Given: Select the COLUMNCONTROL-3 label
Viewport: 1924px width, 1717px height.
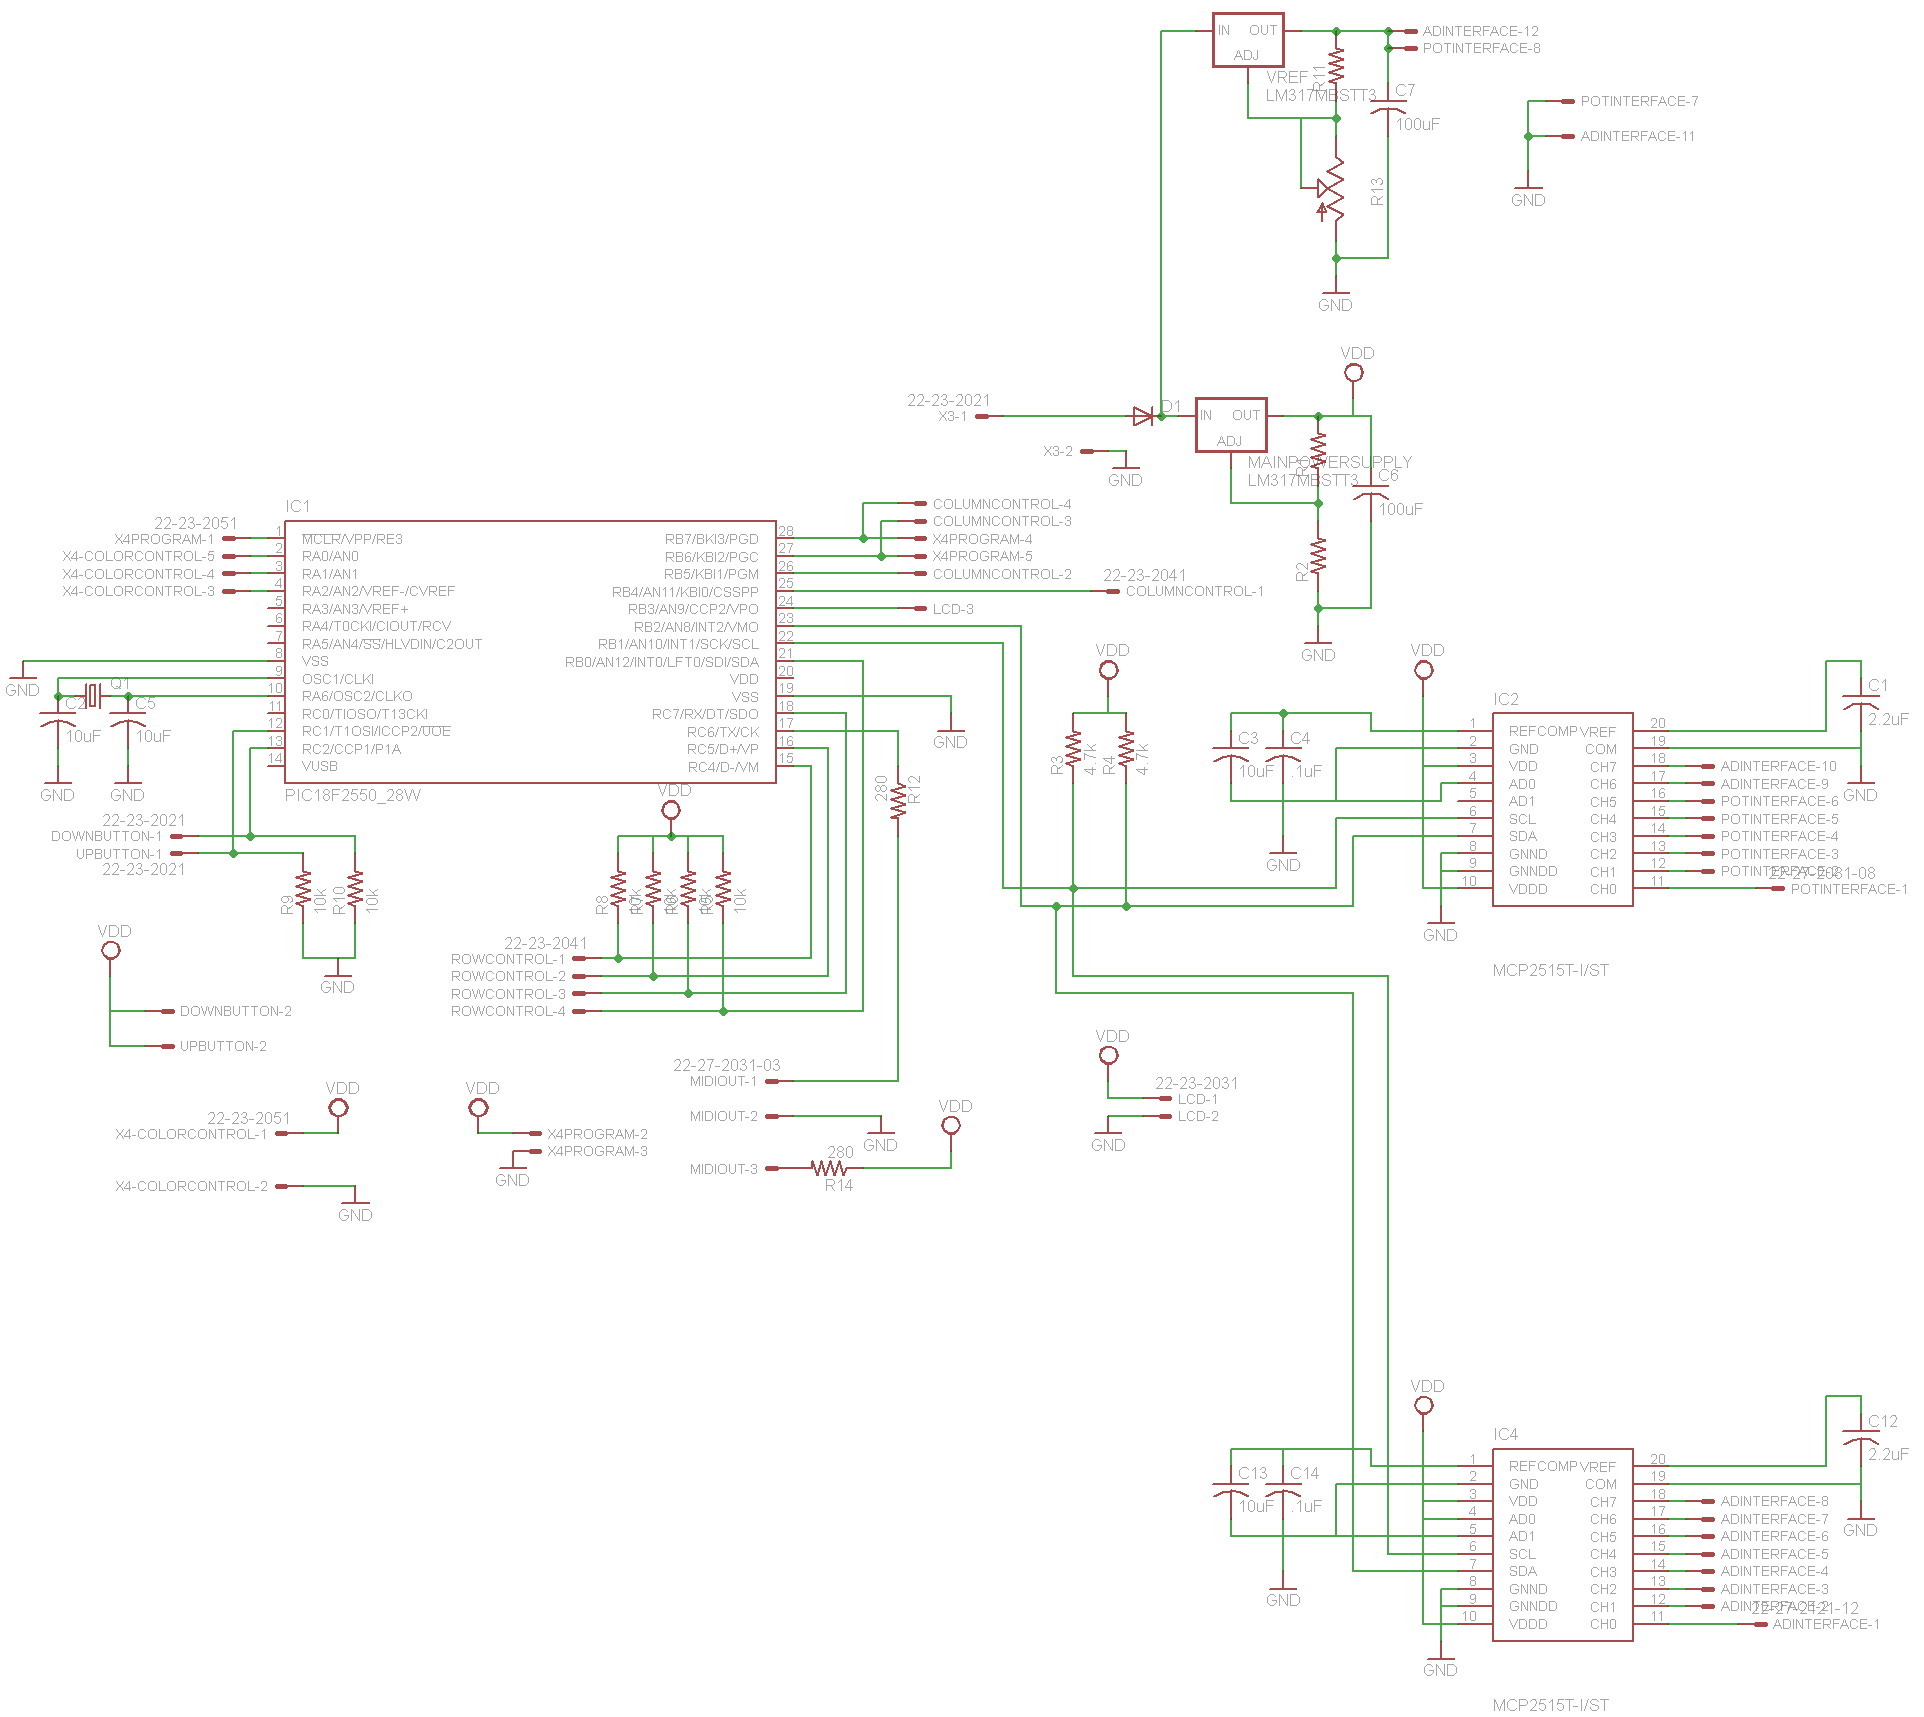Looking at the screenshot, I should [x=1002, y=521].
